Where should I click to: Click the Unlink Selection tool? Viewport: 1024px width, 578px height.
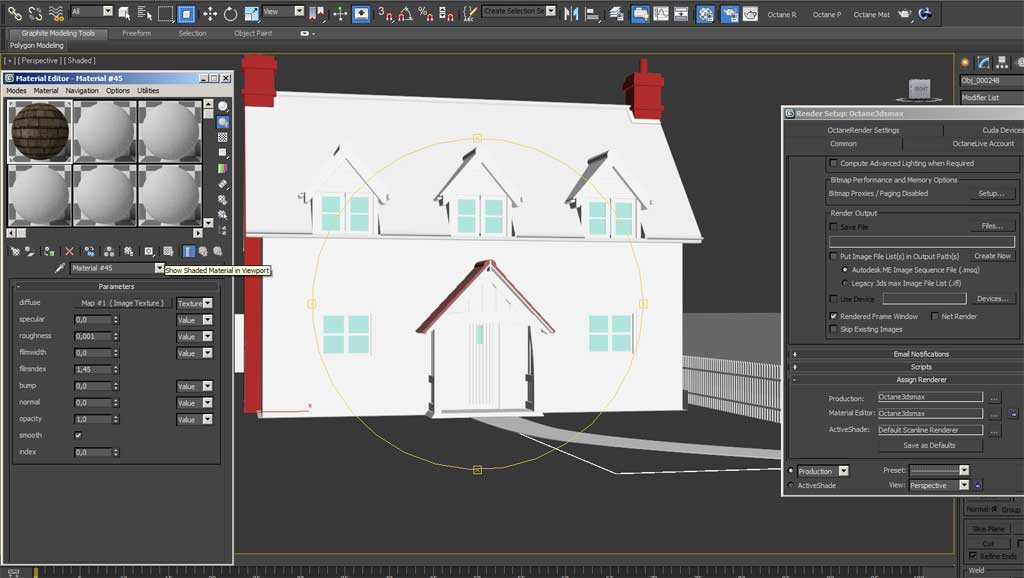click(35, 13)
